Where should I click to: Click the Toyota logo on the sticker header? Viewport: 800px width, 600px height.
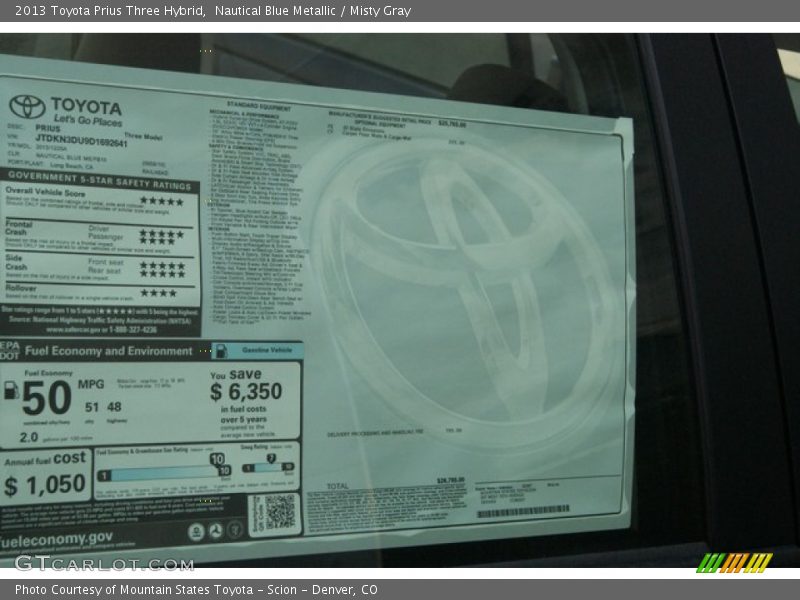[27, 106]
